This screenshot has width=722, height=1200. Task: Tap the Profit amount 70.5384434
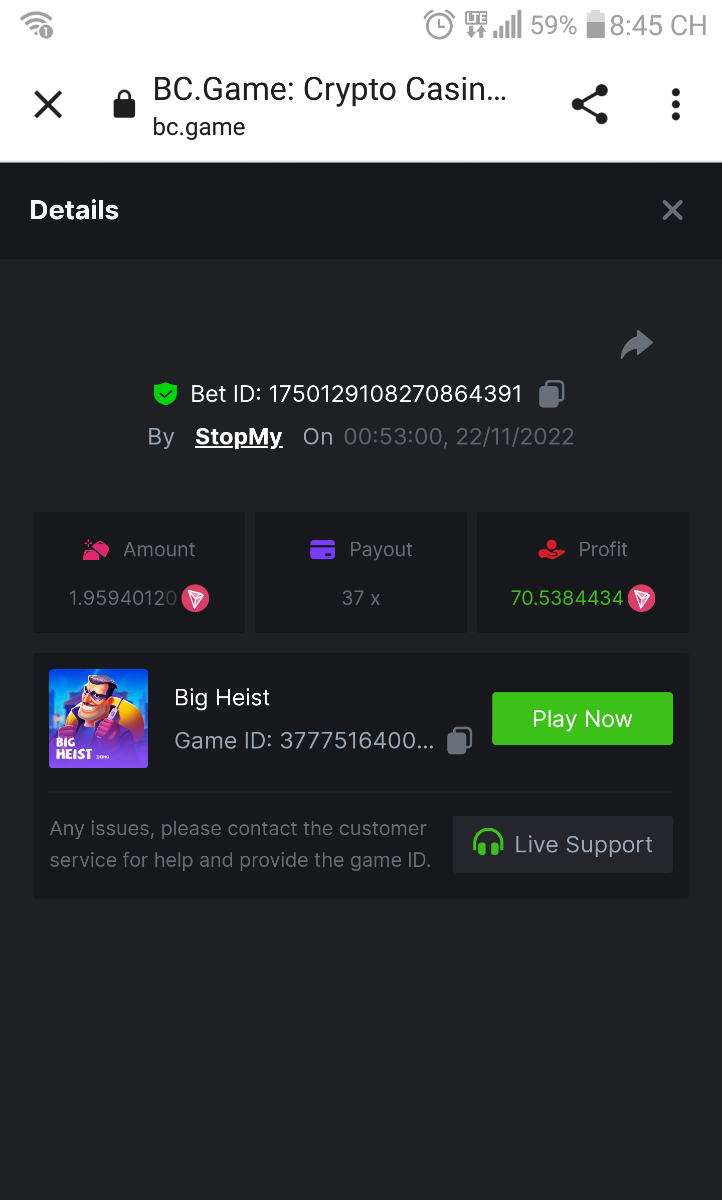point(566,598)
